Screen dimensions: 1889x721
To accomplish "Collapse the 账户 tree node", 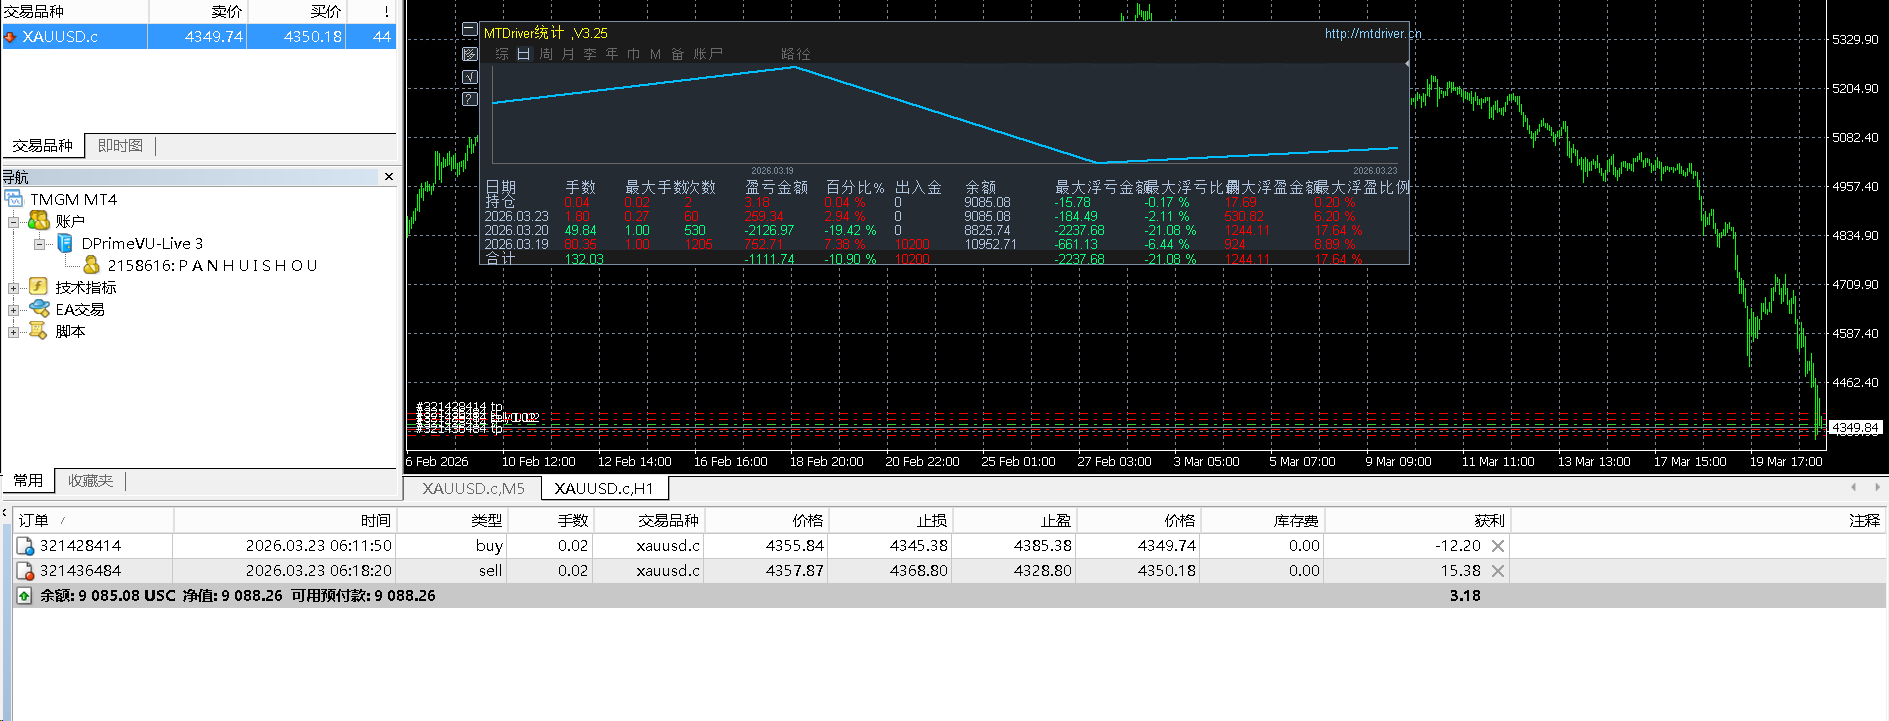I will tap(14, 221).
